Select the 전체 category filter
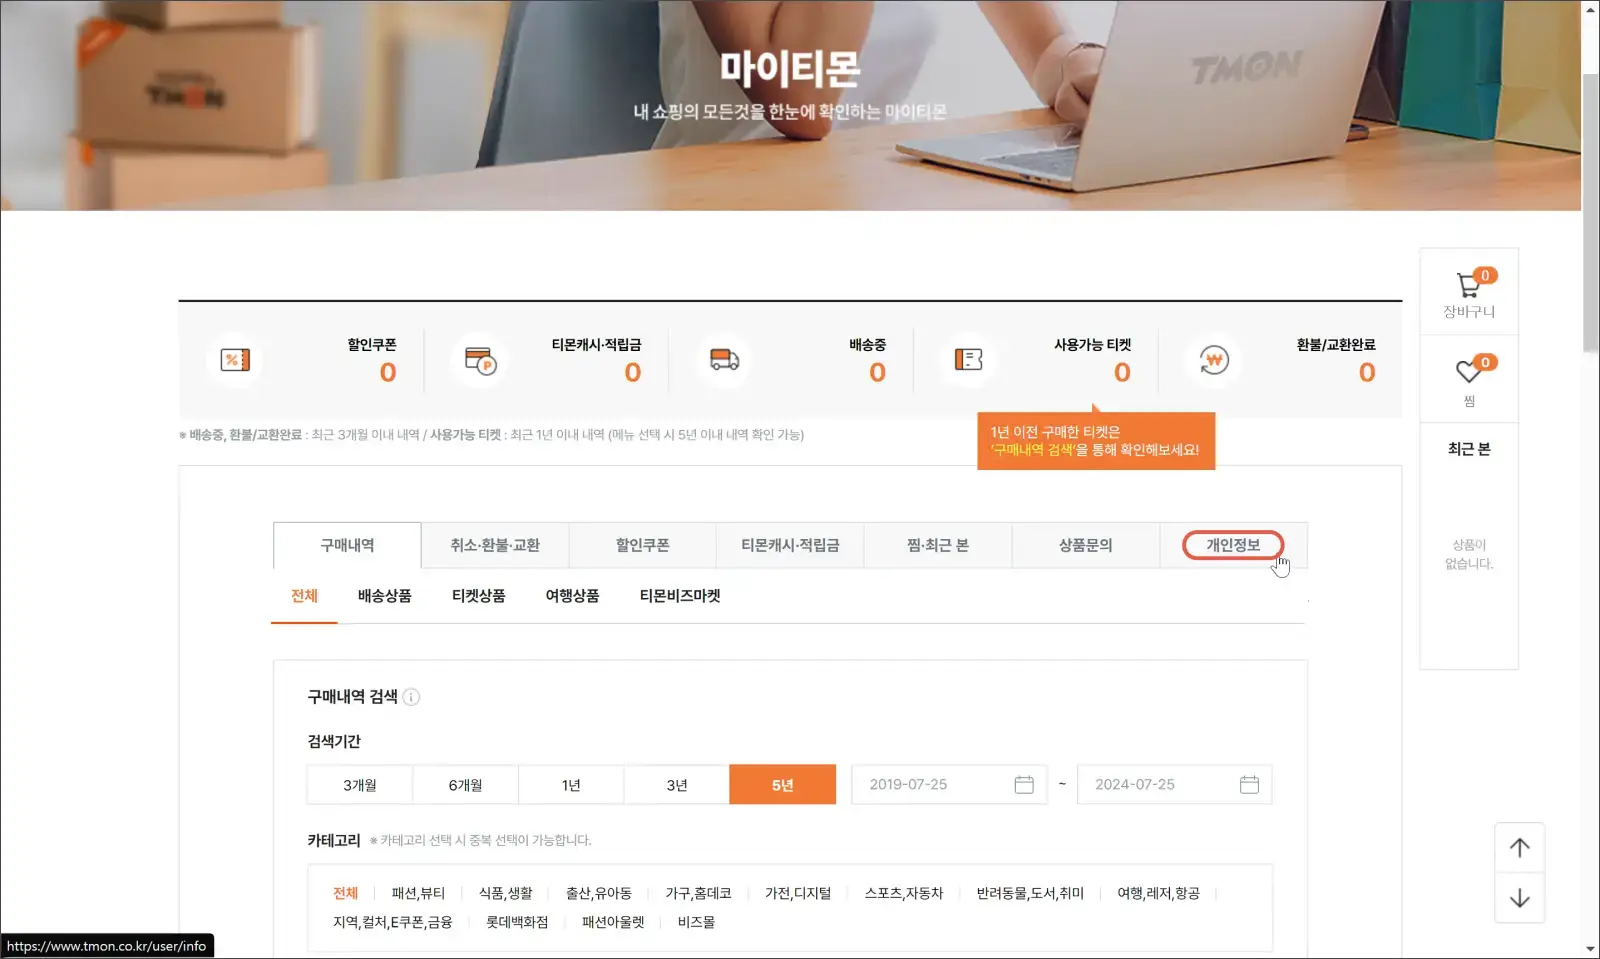Image resolution: width=1600 pixels, height=959 pixels. (345, 893)
